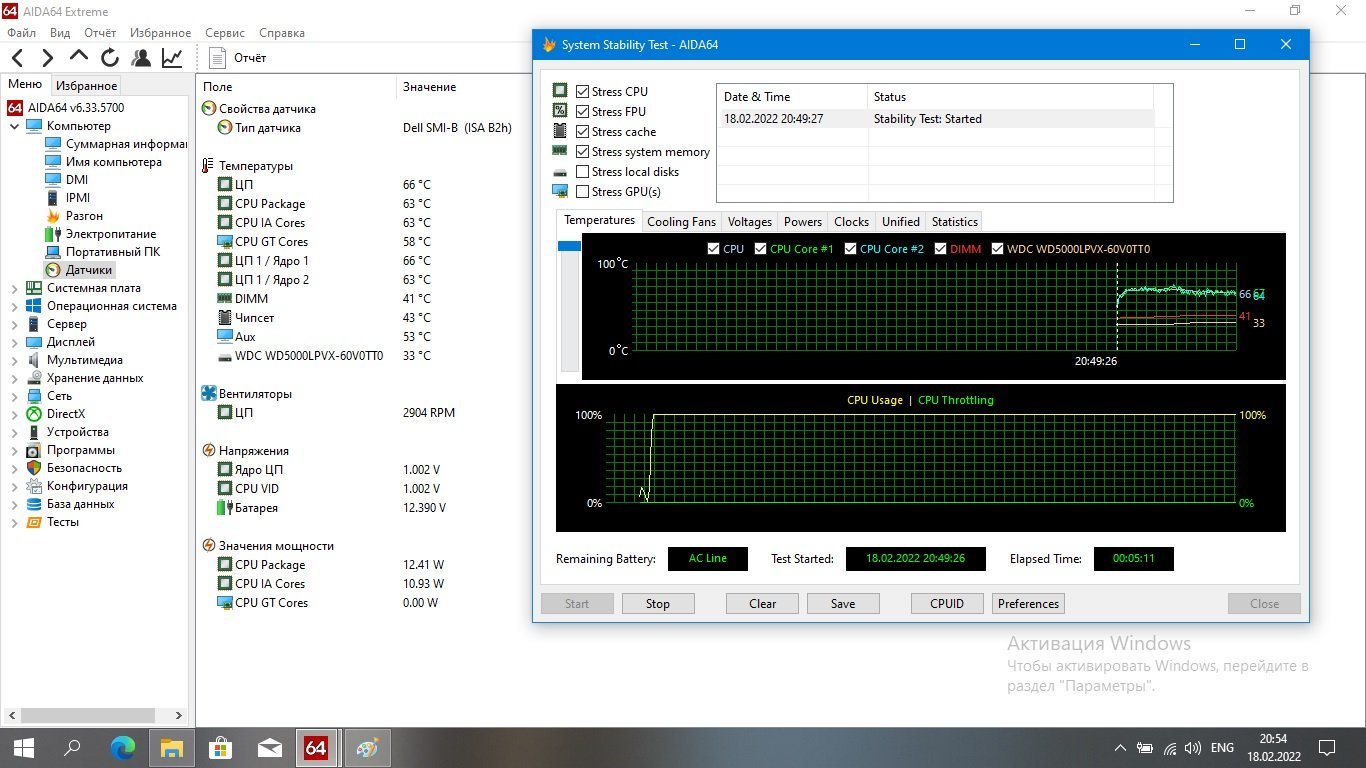Open the Сервис menu
The width and height of the screenshot is (1366, 768).
coord(225,33)
